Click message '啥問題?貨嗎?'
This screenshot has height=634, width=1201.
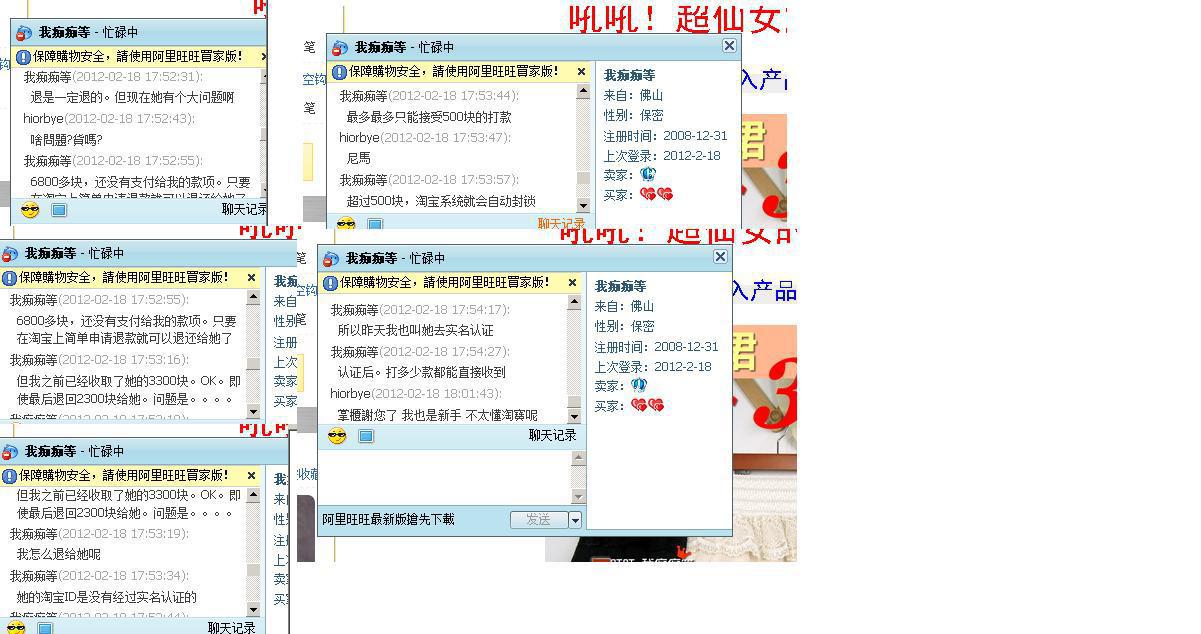(x=66, y=139)
